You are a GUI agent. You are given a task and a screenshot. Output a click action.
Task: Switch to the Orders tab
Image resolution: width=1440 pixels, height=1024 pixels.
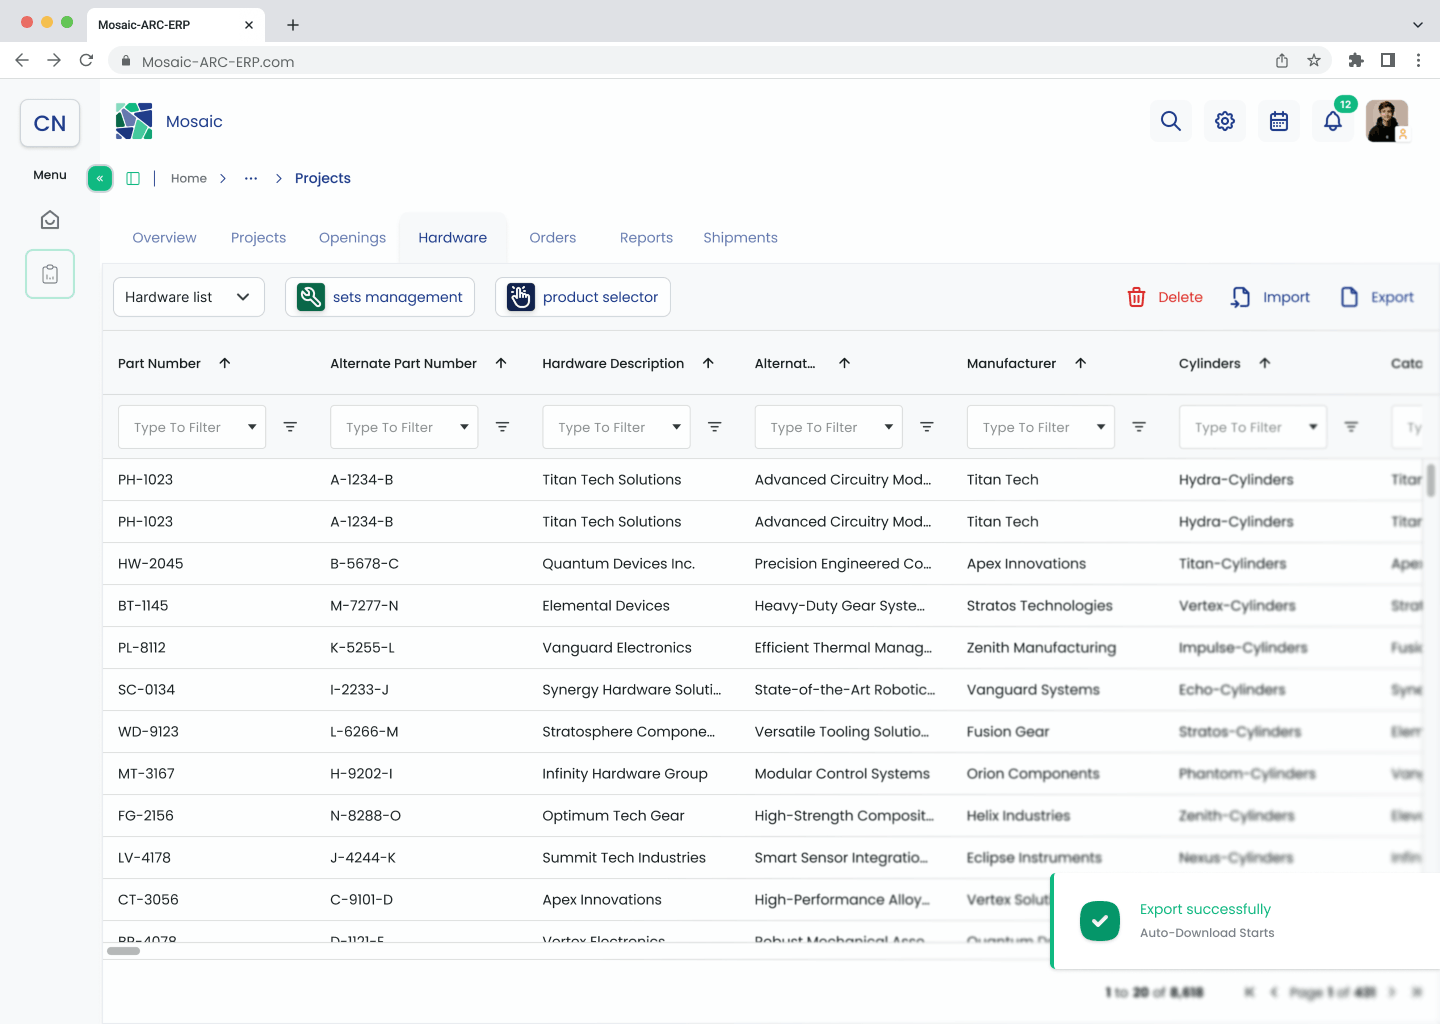(553, 238)
